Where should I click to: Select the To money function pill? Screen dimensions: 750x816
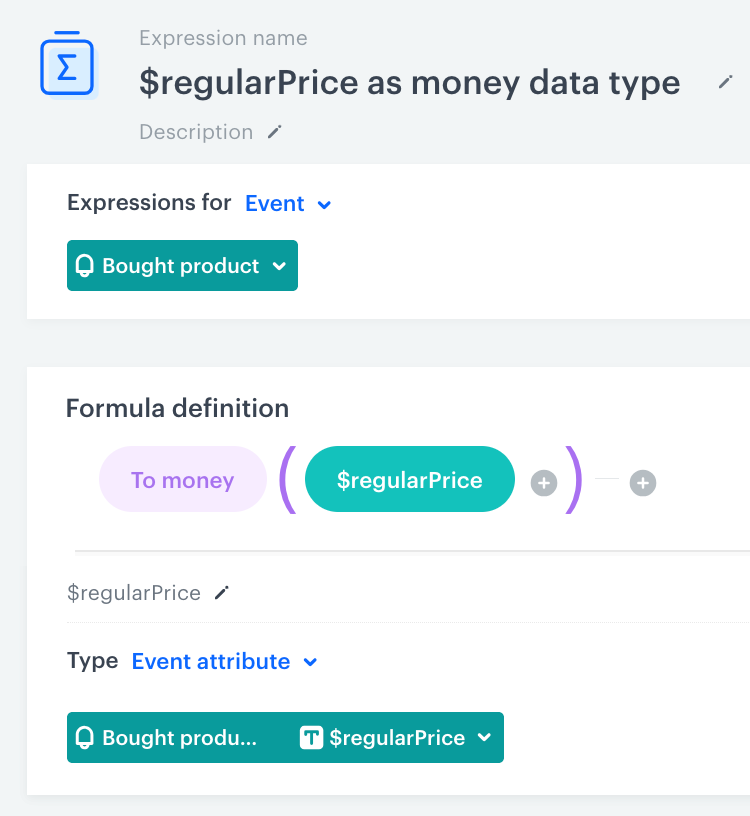pyautogui.click(x=183, y=479)
